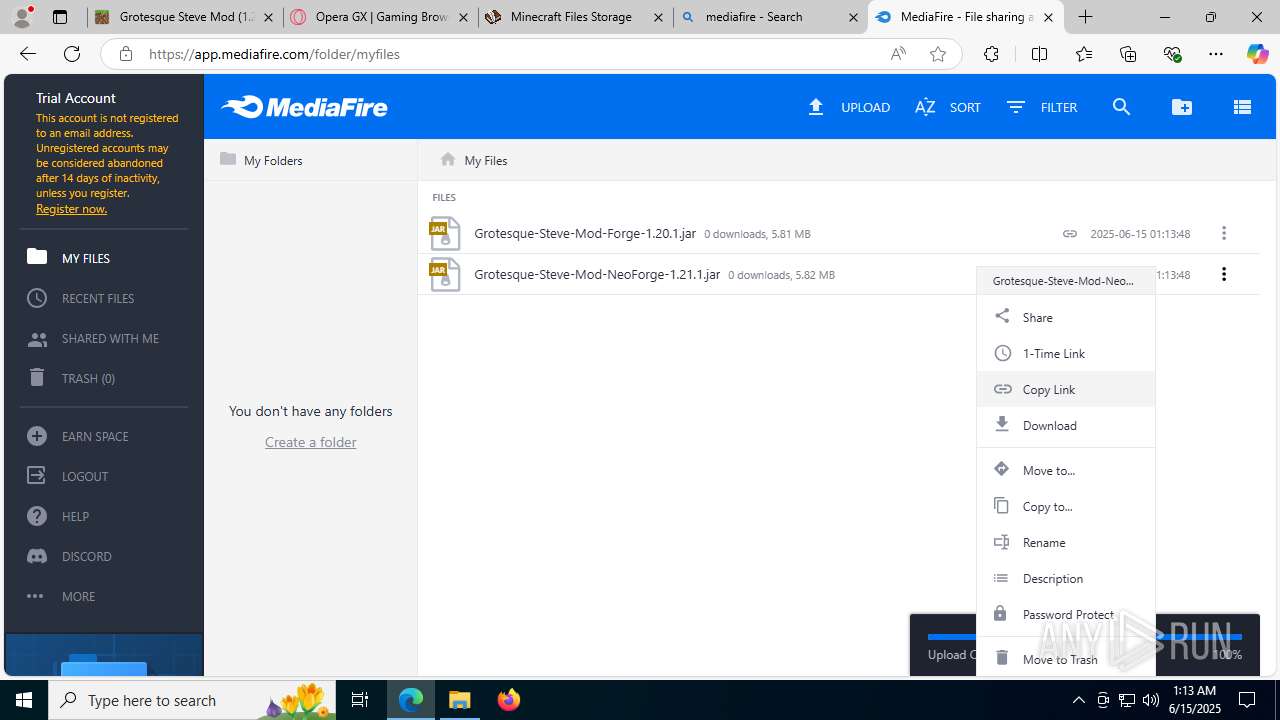Click the Windows Start button
This screenshot has height=720, width=1280.
pos(24,700)
